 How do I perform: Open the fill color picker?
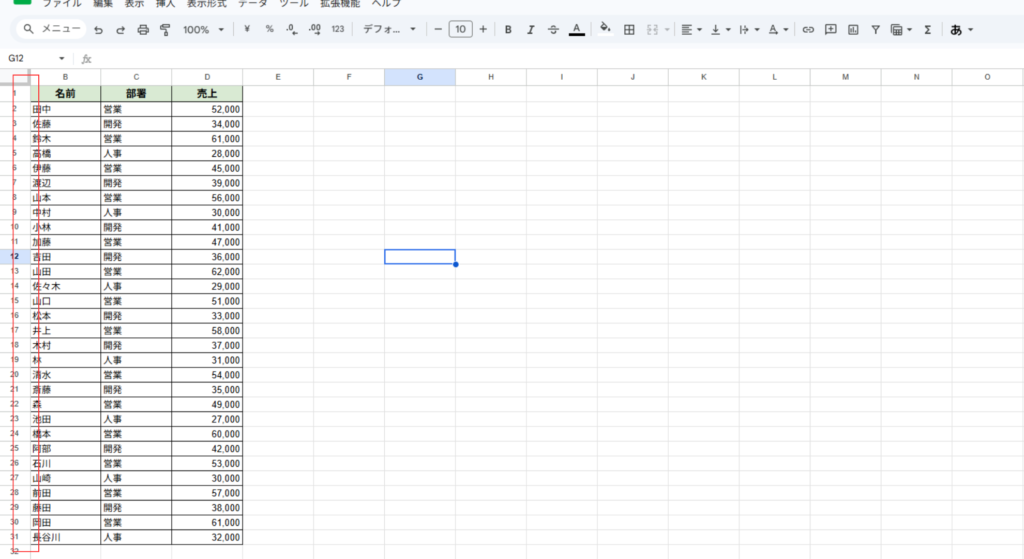605,30
